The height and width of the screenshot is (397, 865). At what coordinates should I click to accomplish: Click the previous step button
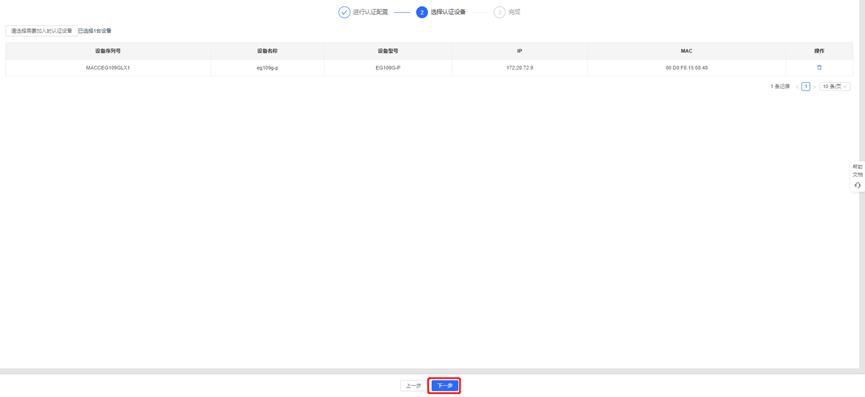(413, 386)
